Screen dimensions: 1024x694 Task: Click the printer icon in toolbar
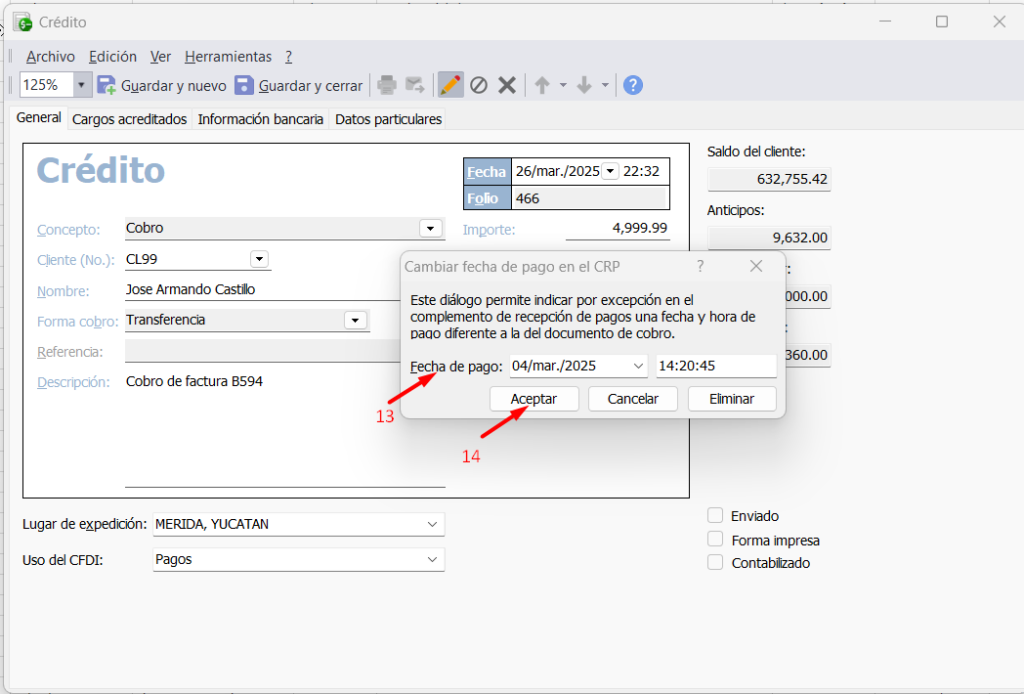pyautogui.click(x=387, y=86)
